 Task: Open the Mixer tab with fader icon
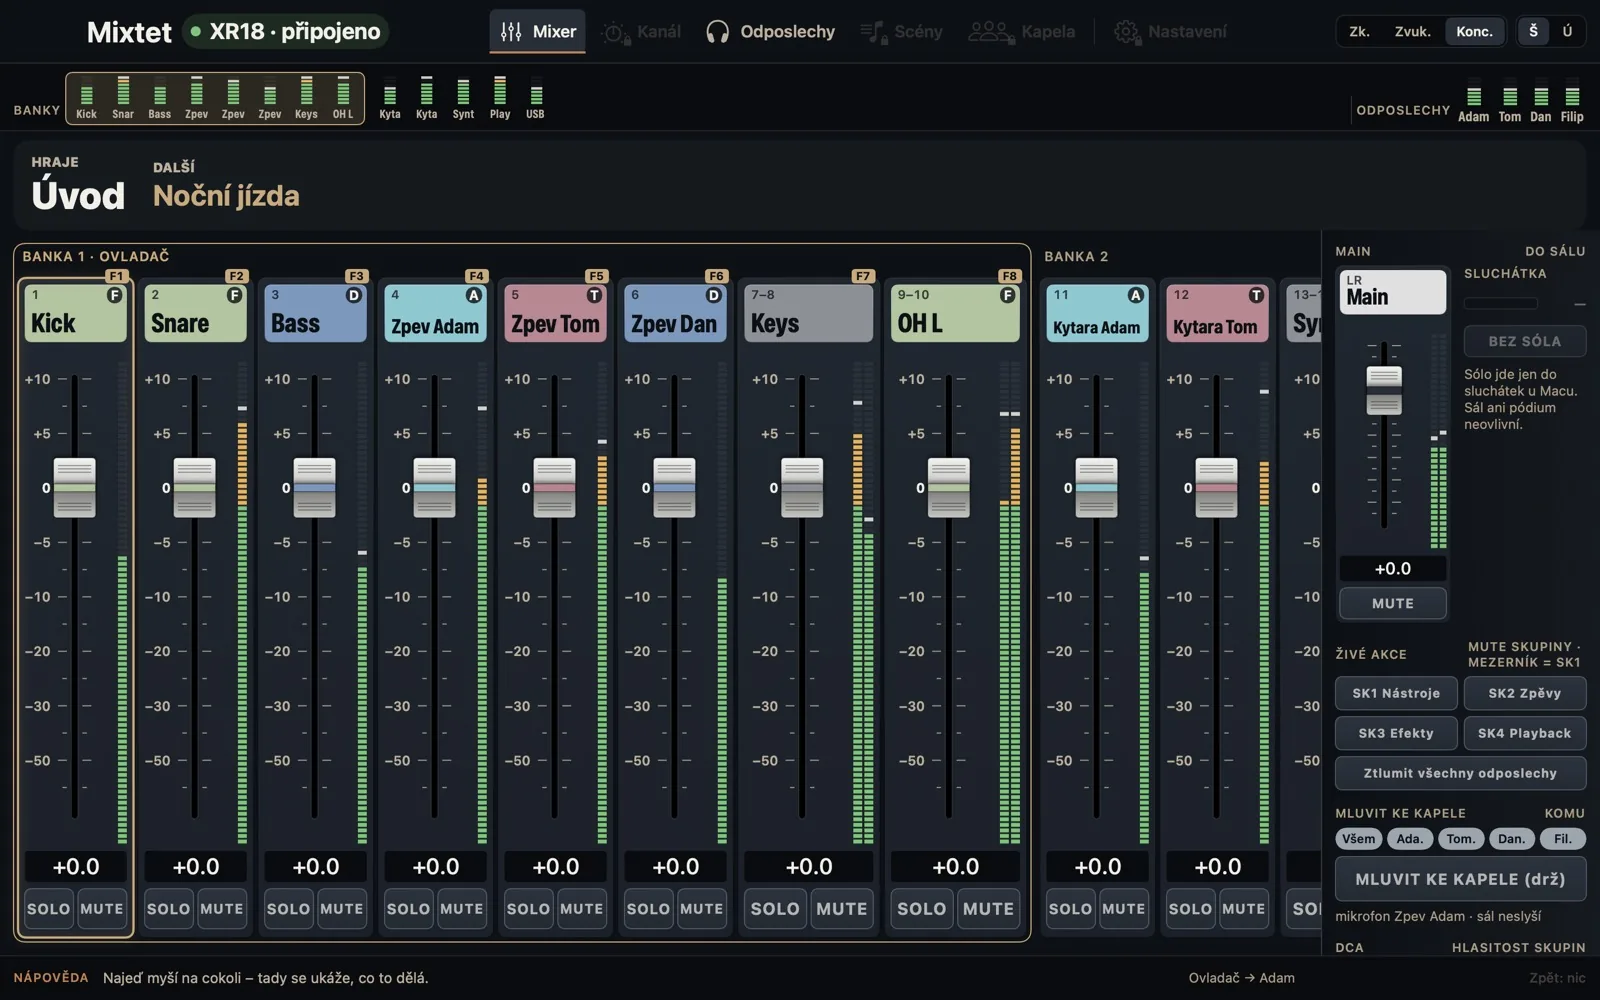[538, 32]
